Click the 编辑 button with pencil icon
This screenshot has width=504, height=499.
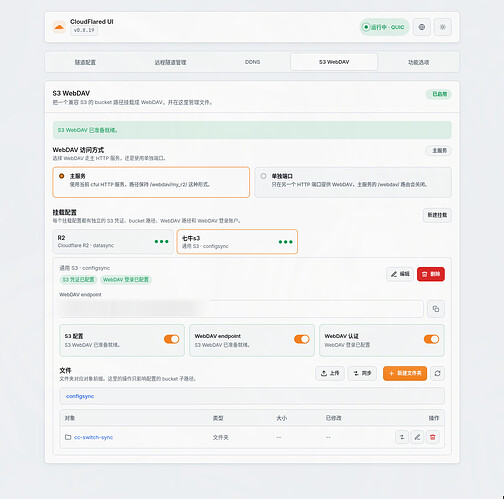point(400,274)
